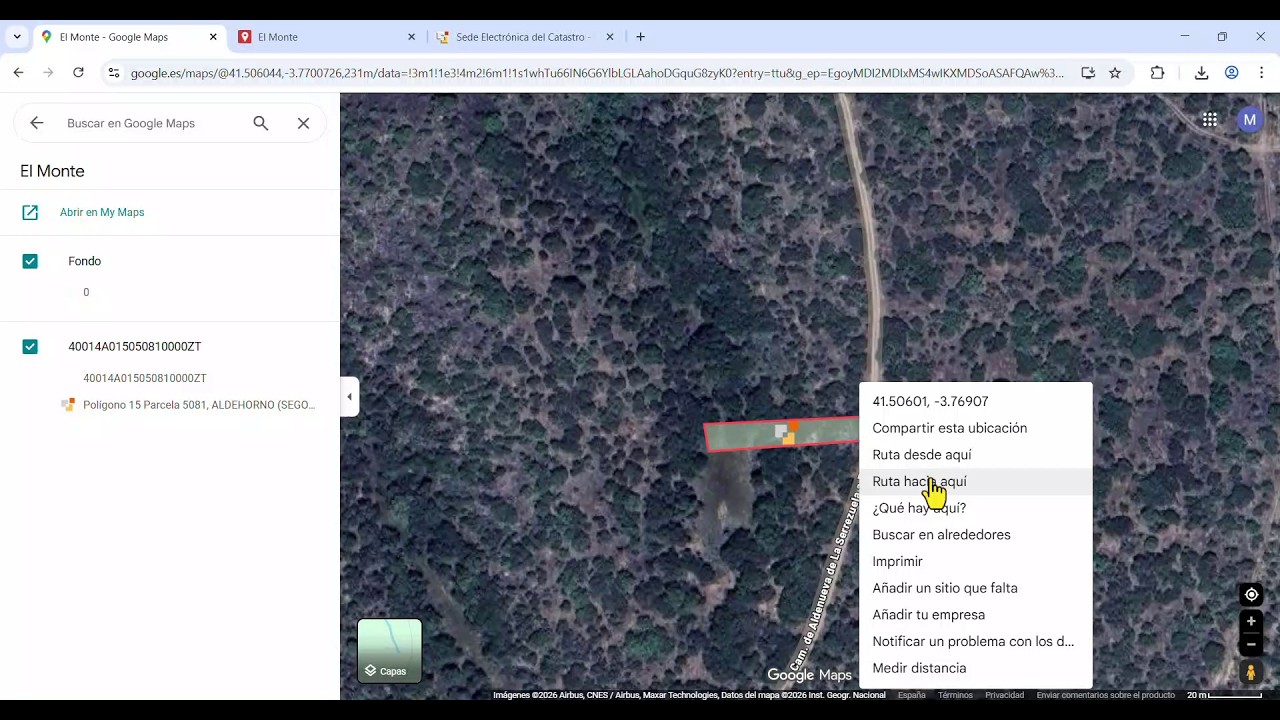1280x720 pixels.
Task: Click the parcel marker on the map
Action: pos(787,433)
